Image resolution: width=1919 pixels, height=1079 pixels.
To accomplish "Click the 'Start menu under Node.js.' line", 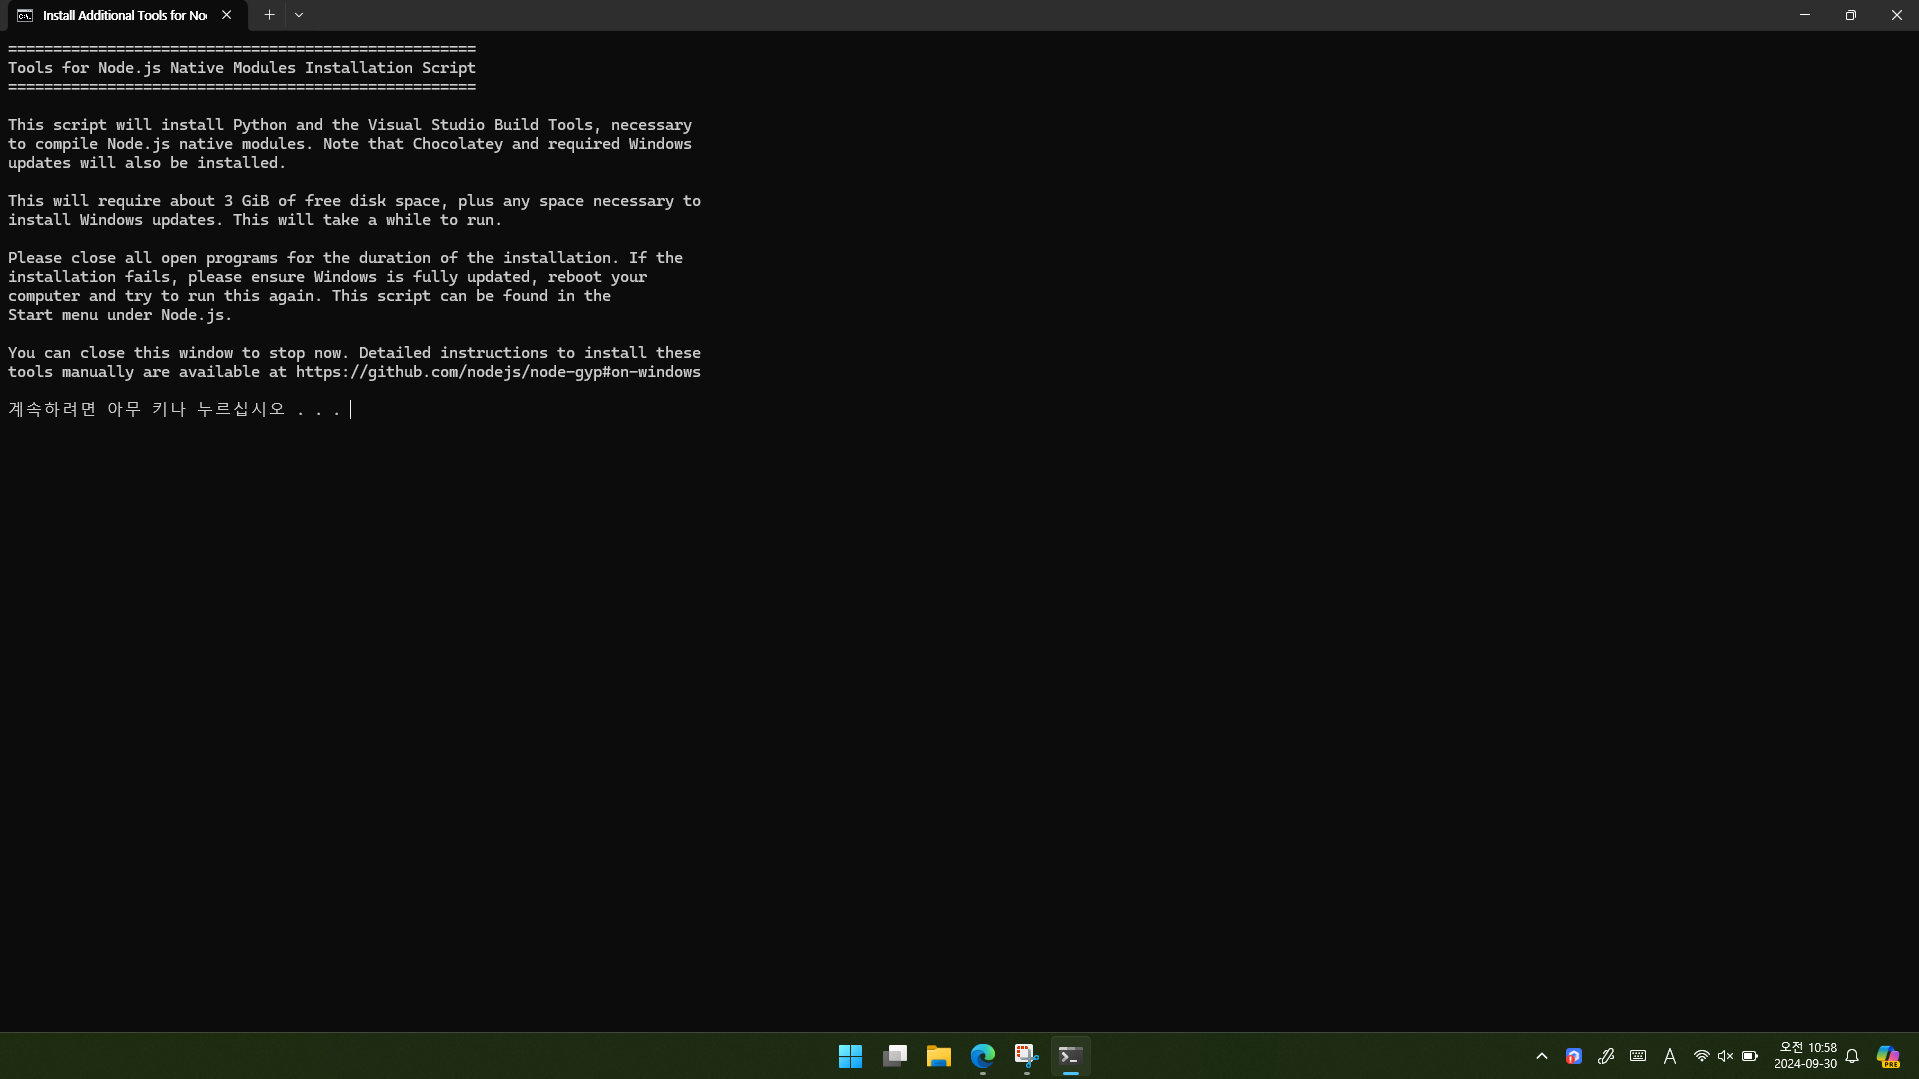I will pyautogui.click(x=120, y=315).
